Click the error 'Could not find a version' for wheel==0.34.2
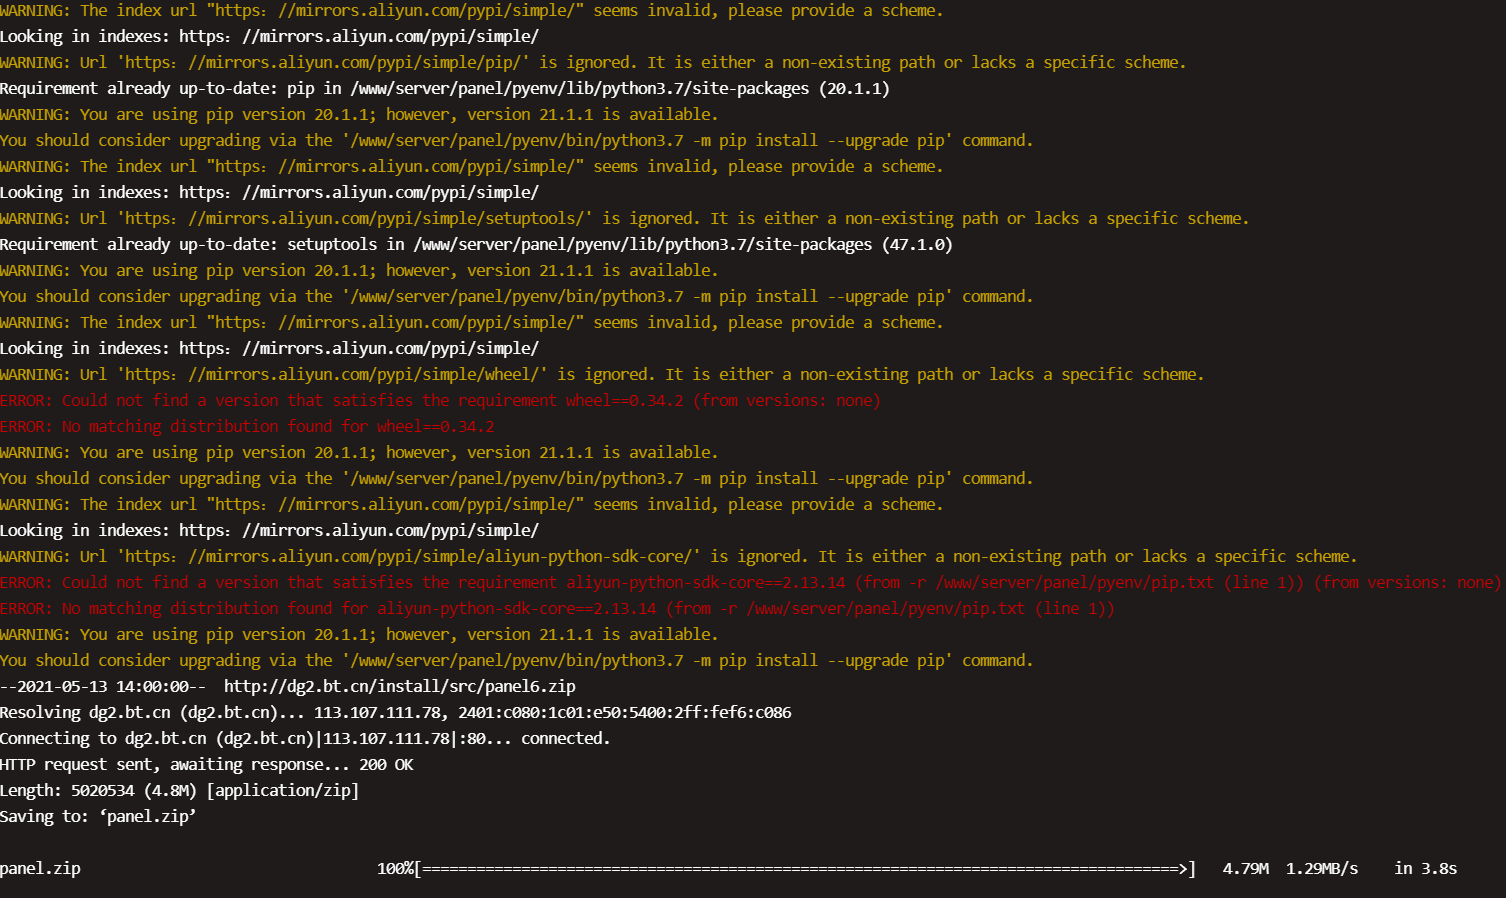This screenshot has height=898, width=1506. coord(440,400)
